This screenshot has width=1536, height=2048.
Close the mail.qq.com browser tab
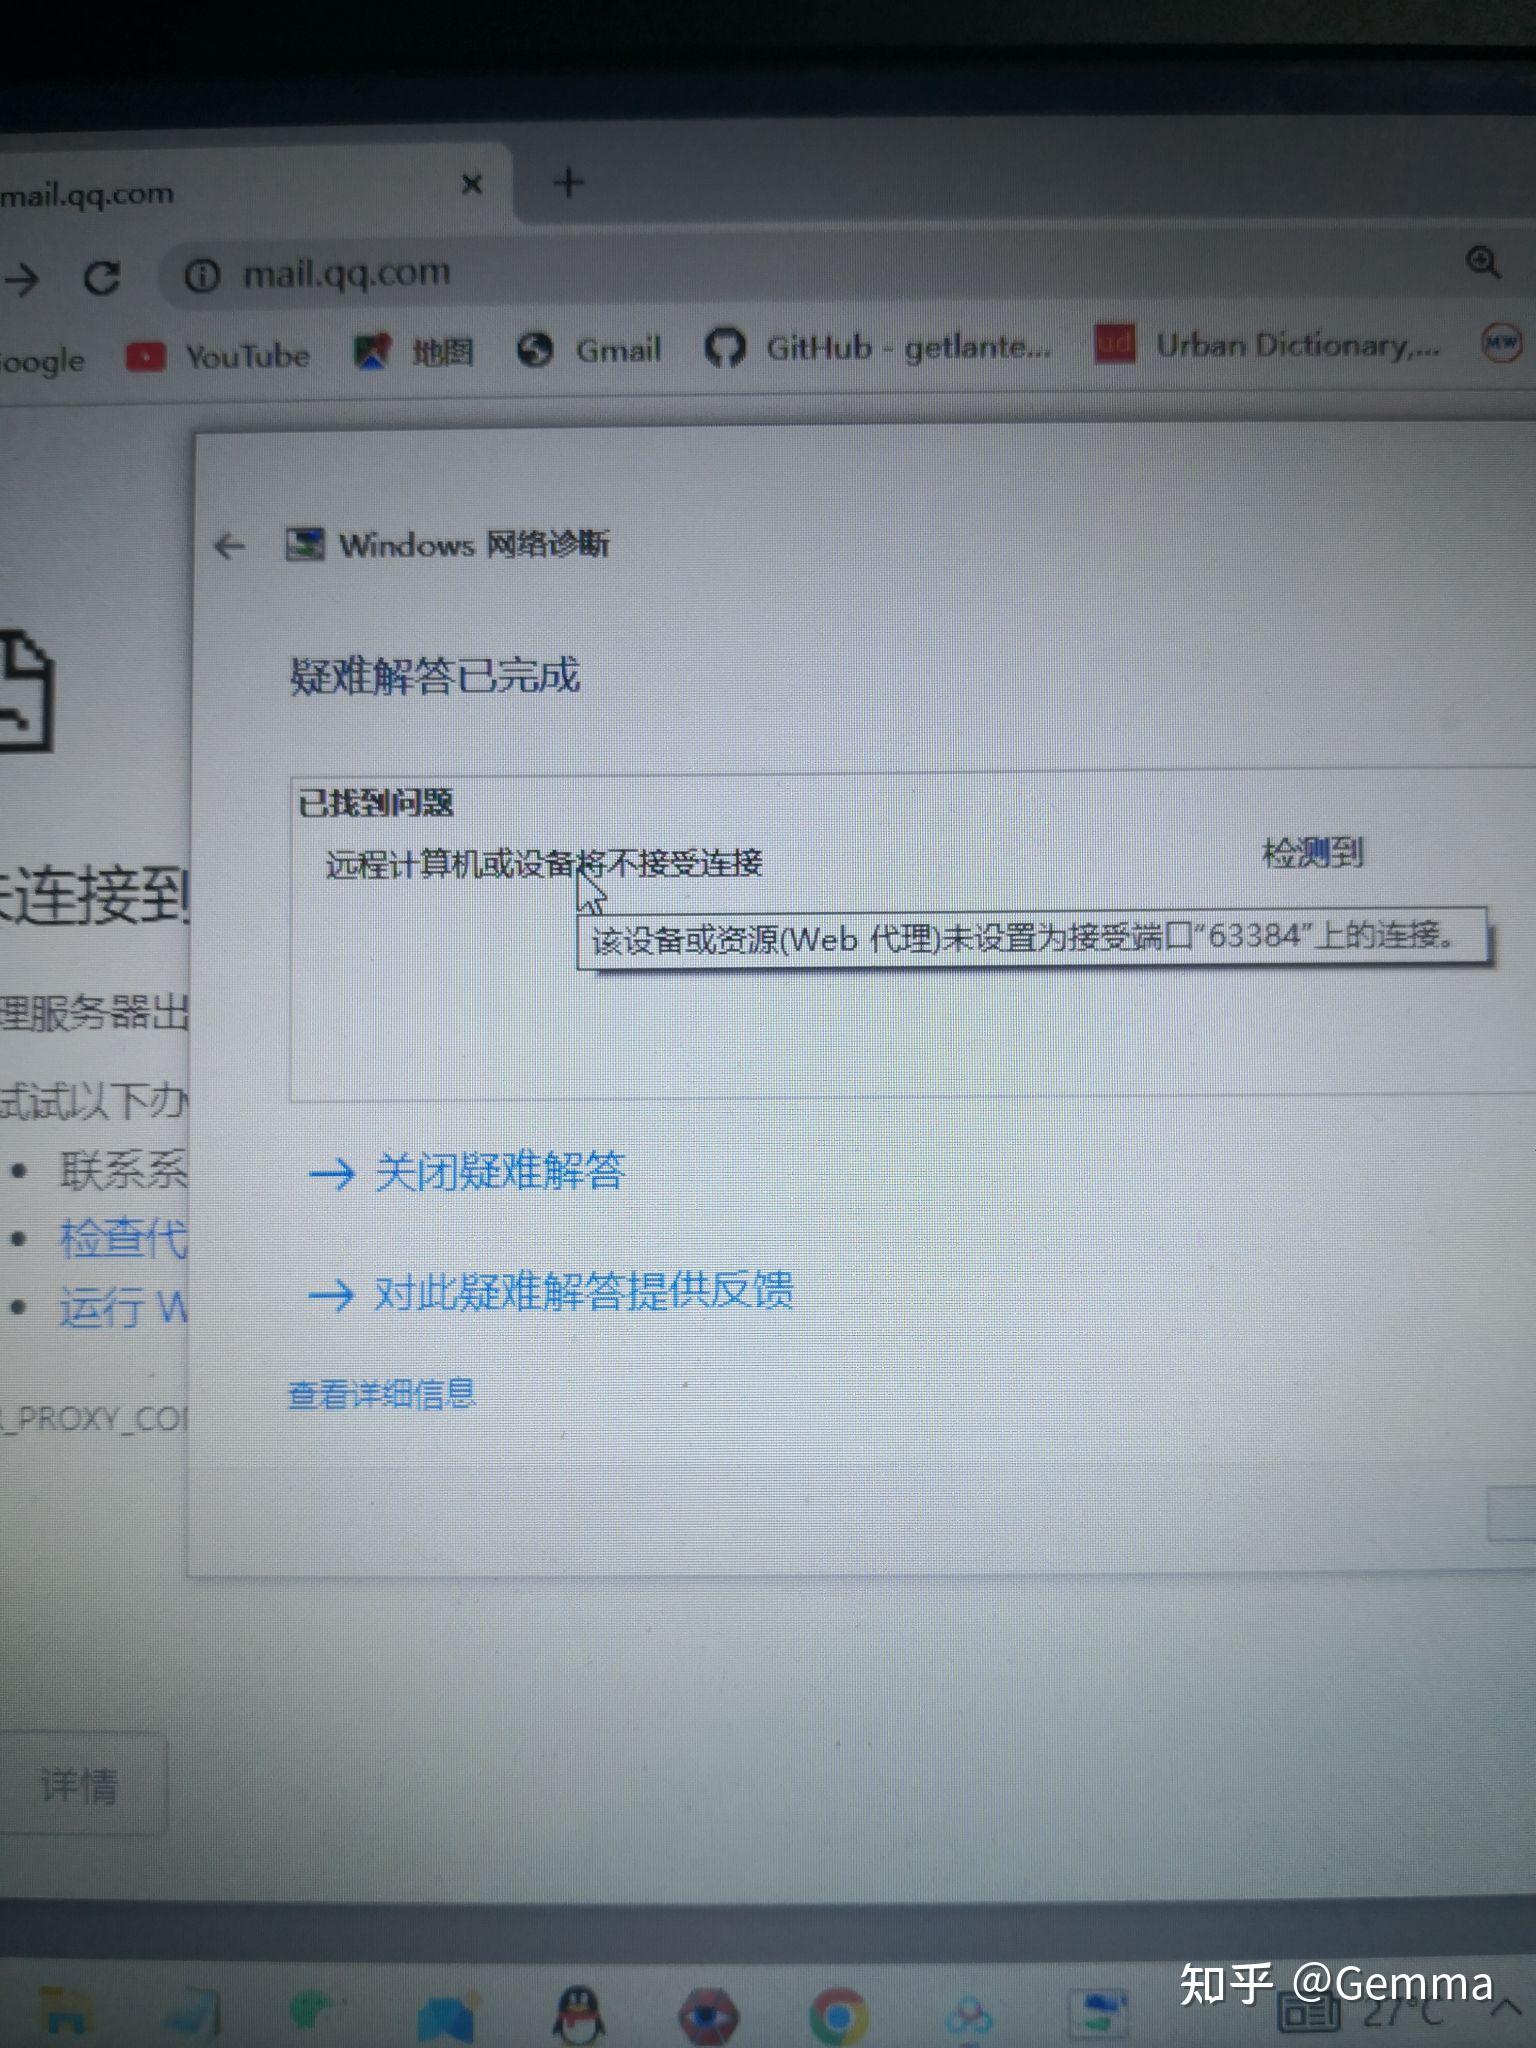(x=472, y=185)
